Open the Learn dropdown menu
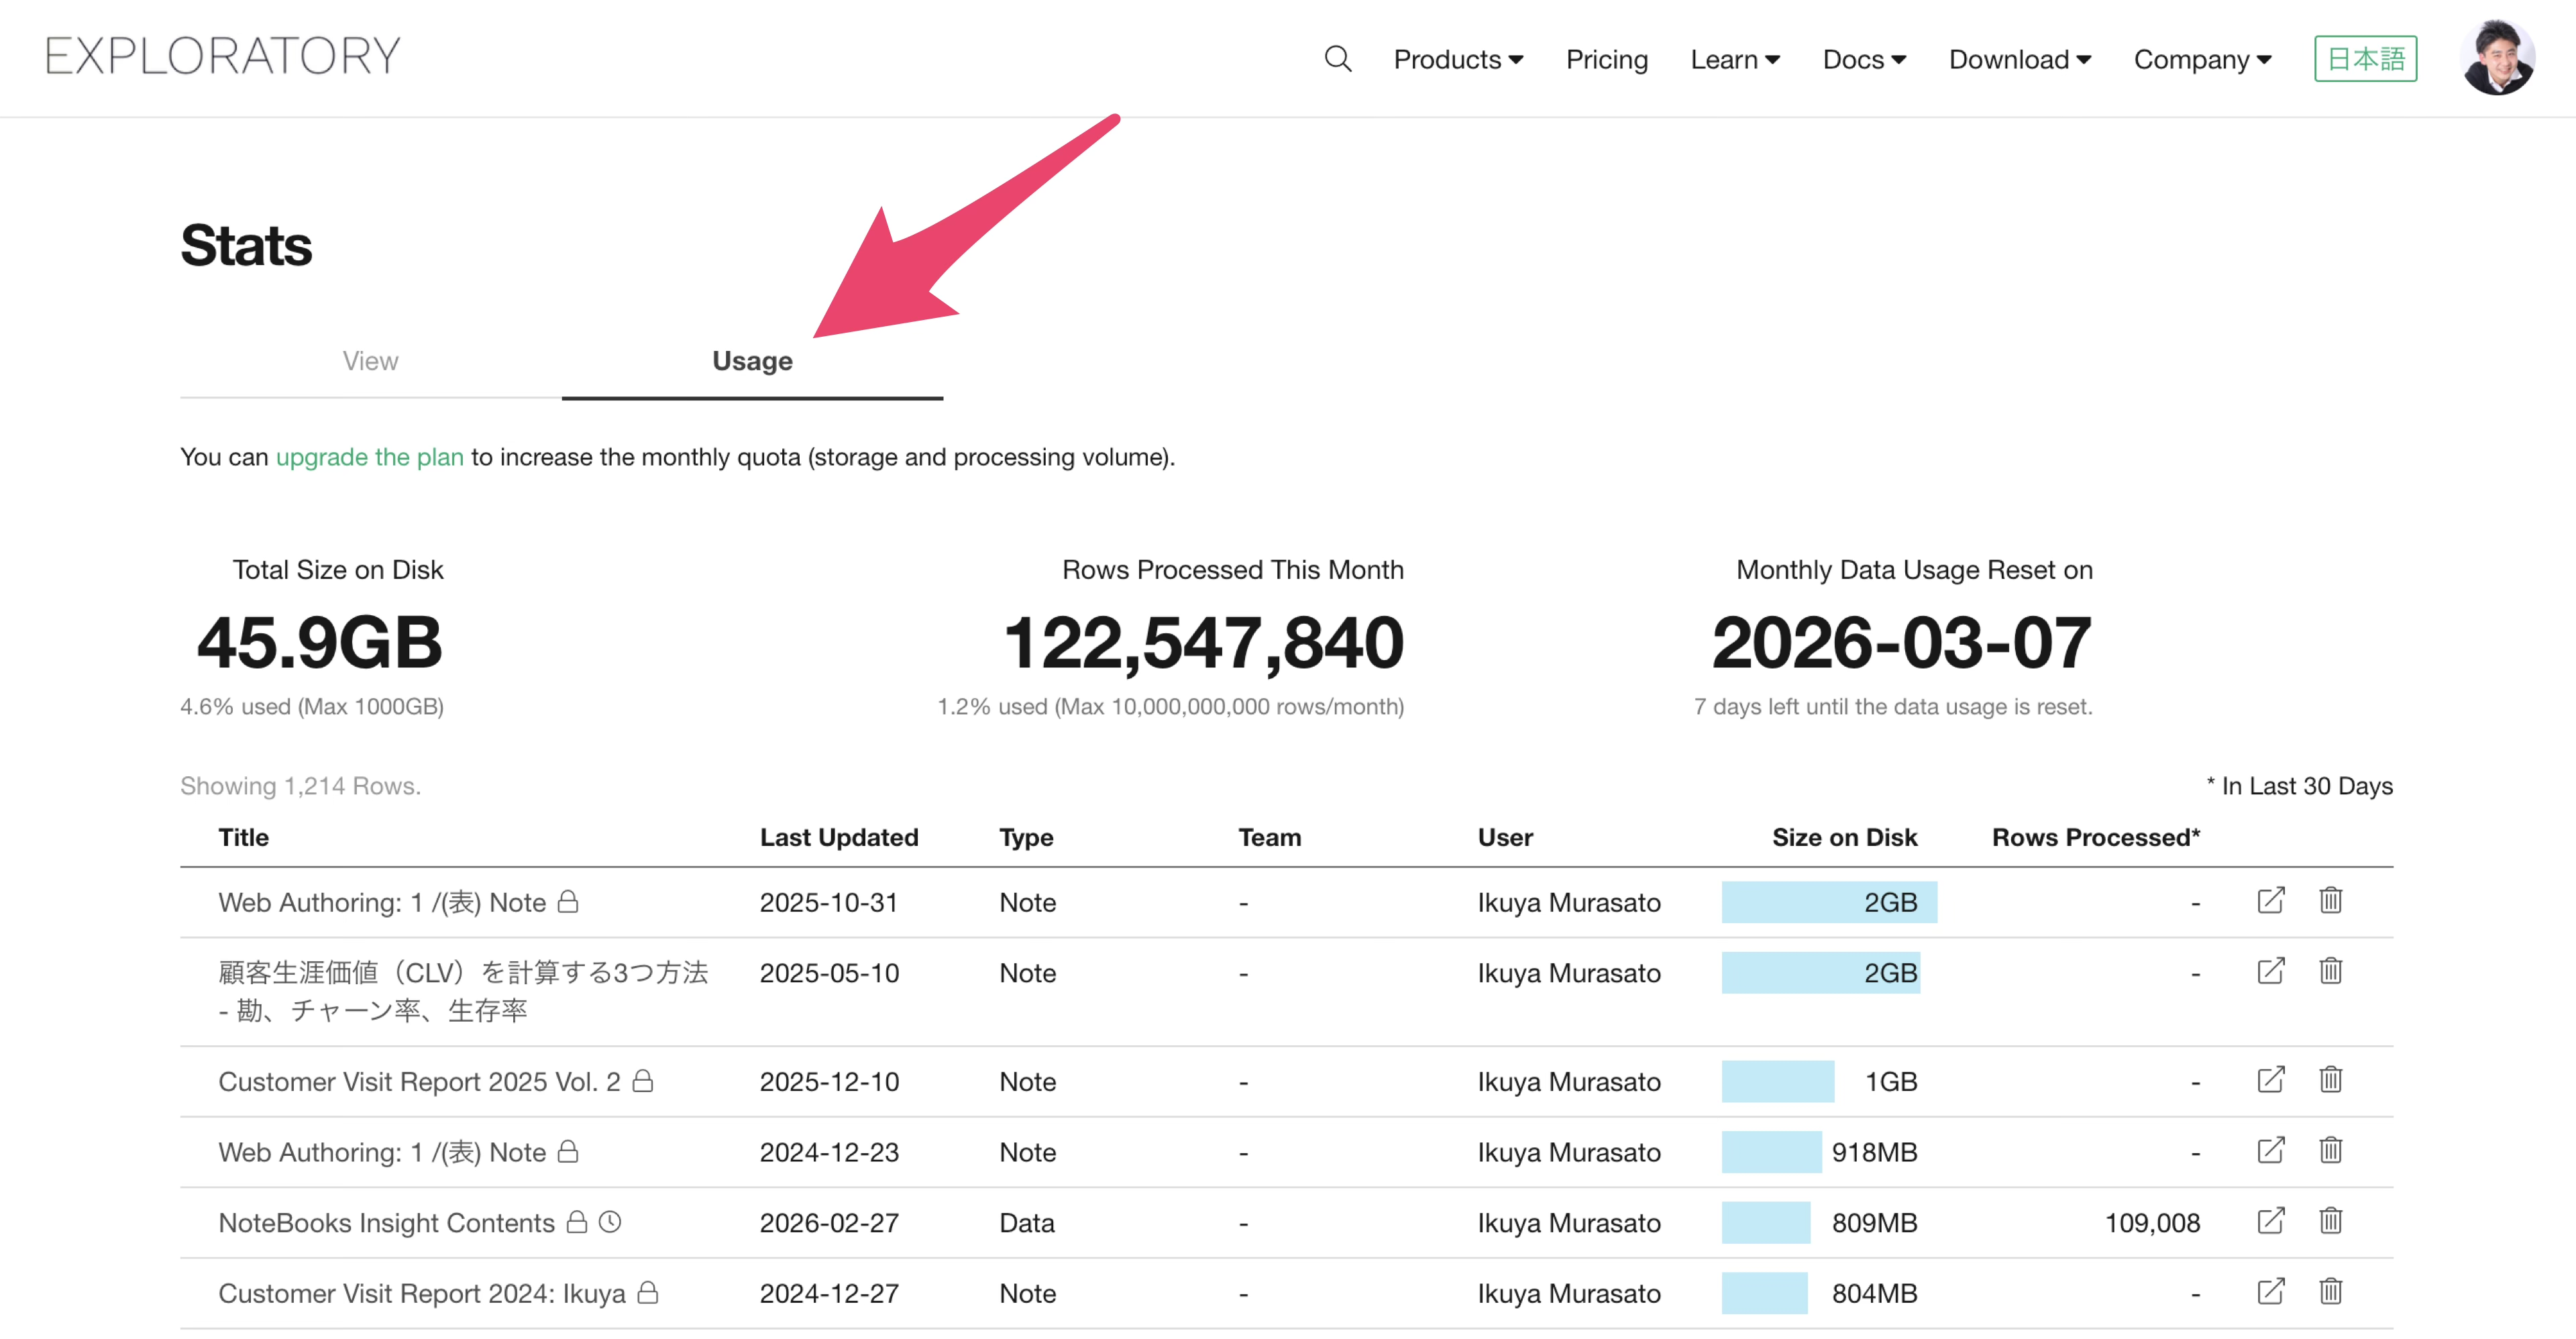 (x=1734, y=60)
